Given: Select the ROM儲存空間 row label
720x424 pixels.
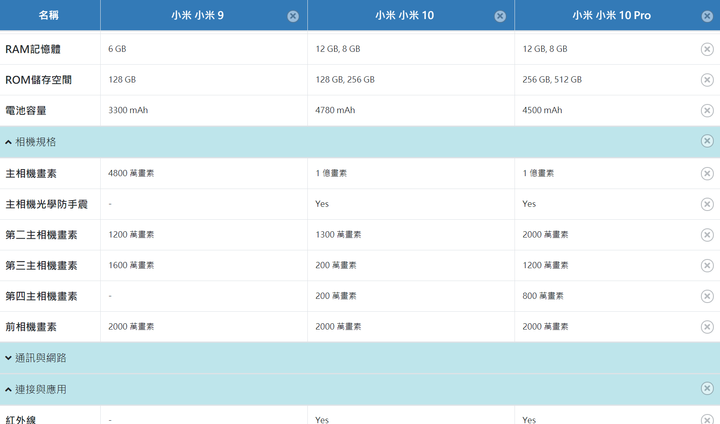Looking at the screenshot, I should coord(39,80).
